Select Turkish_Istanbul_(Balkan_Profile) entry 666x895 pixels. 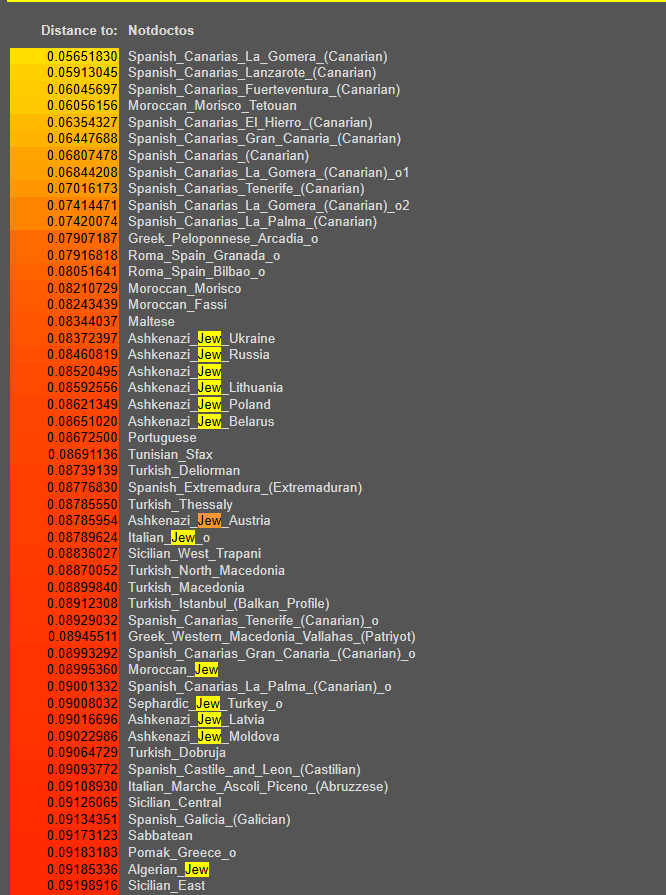(x=228, y=603)
